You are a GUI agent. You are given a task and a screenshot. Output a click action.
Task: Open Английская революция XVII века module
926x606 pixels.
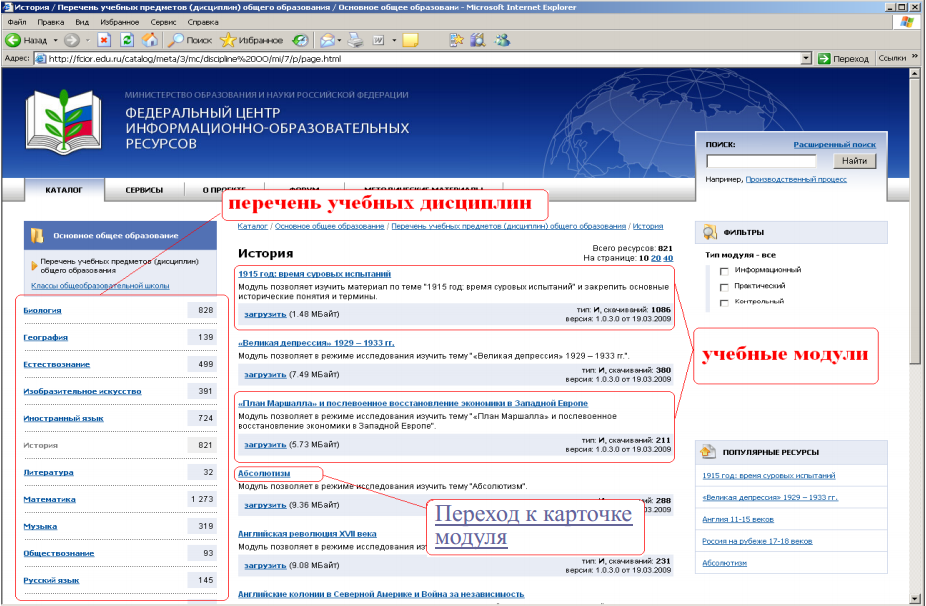click(x=307, y=533)
